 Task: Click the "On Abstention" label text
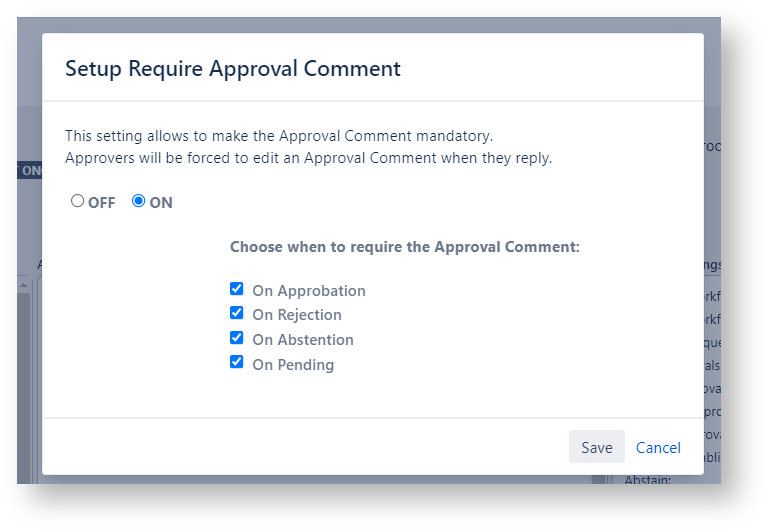(303, 340)
